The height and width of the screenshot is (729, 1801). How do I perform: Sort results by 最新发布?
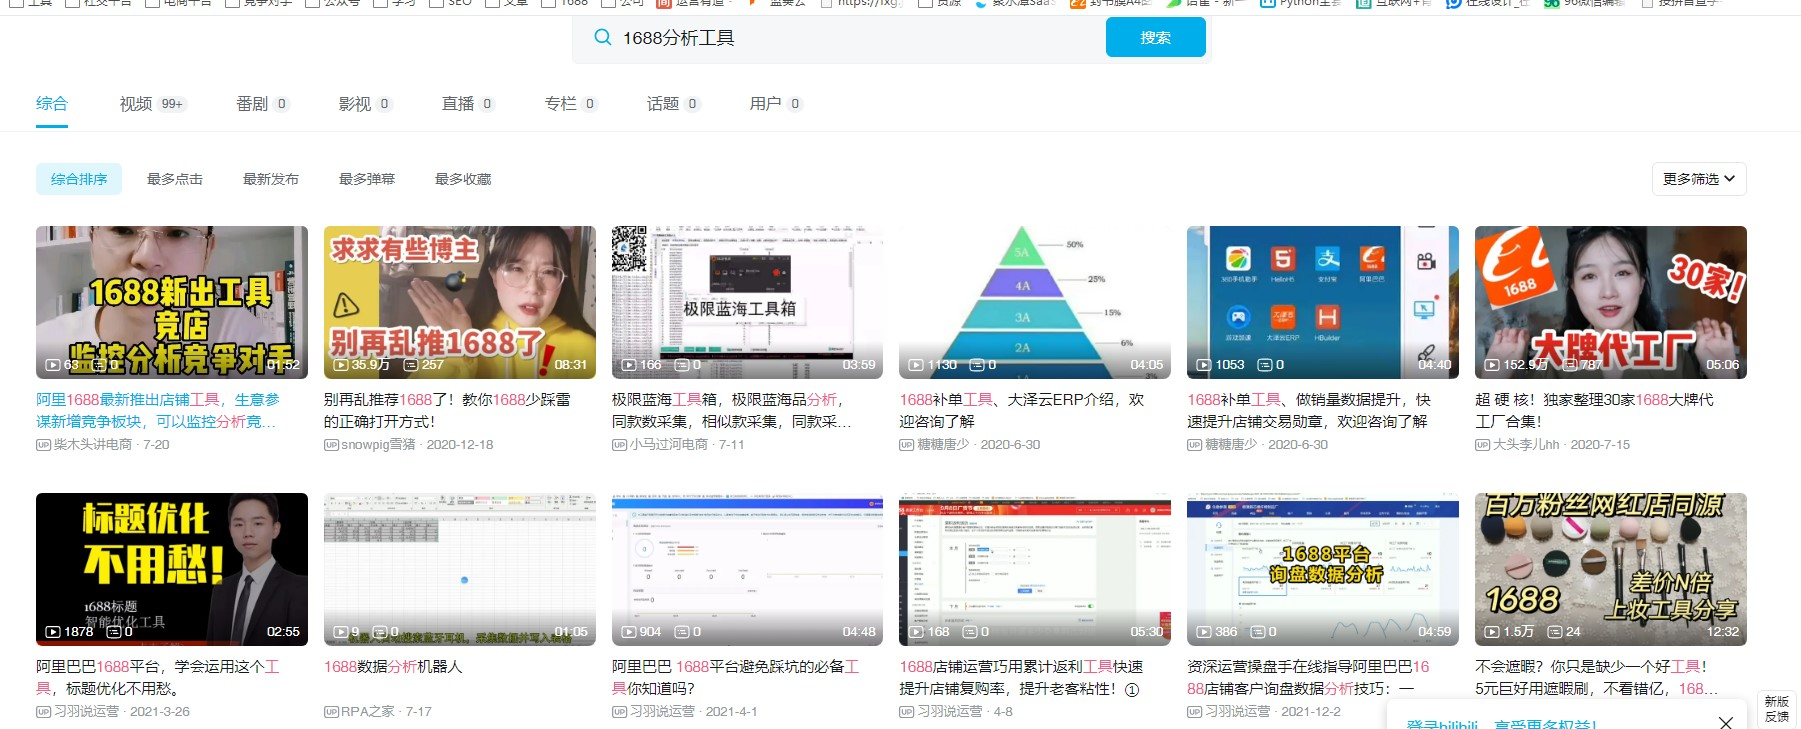[271, 179]
